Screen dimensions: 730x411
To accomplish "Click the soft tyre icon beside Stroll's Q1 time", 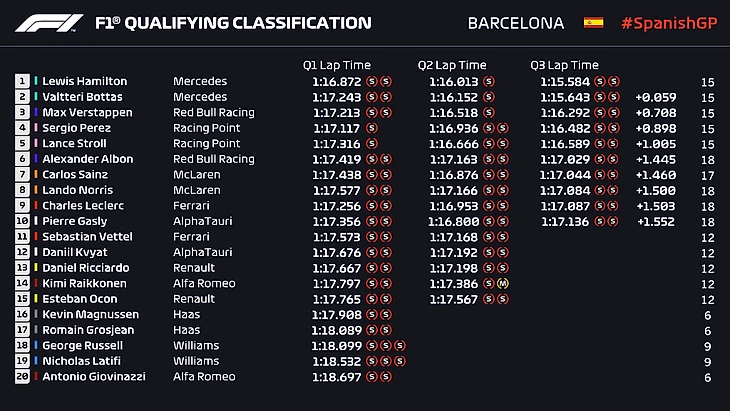I will click(372, 144).
